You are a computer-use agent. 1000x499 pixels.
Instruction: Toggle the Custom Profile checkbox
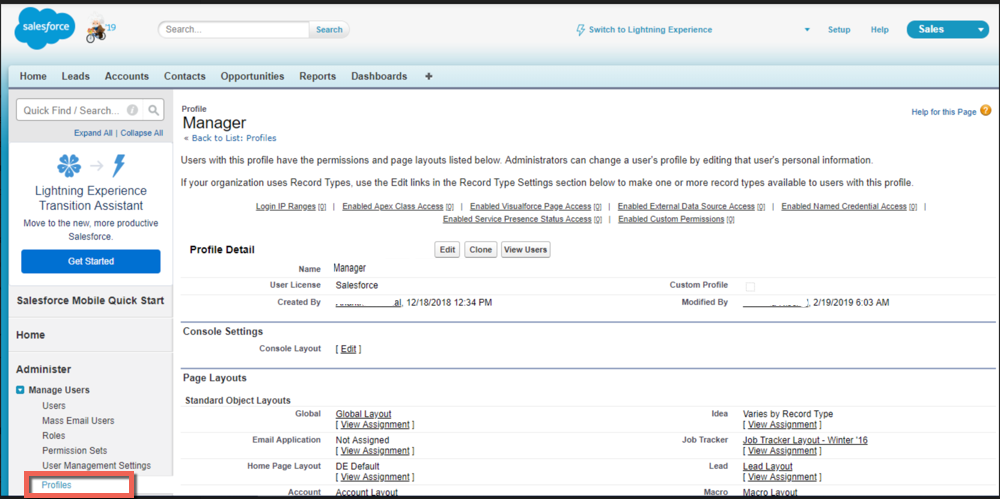pos(750,287)
